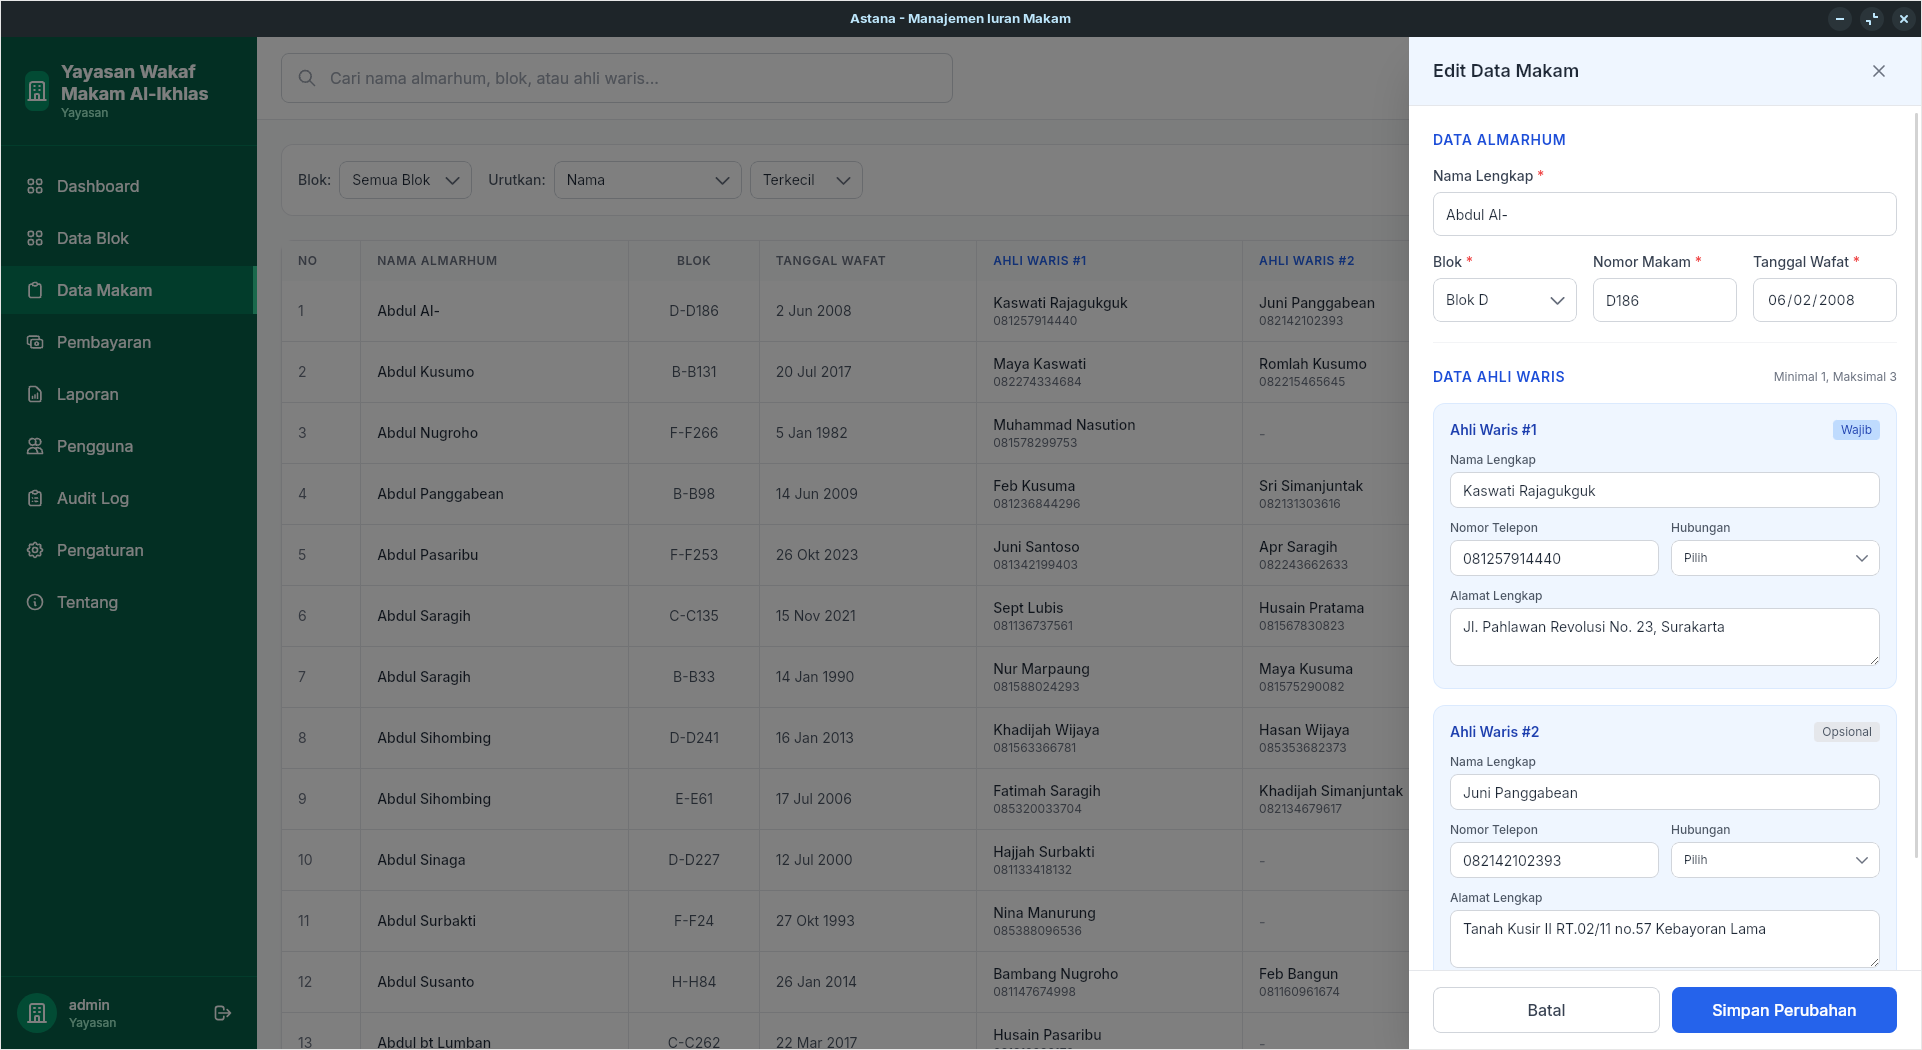Click the Batal button

pyautogui.click(x=1545, y=1010)
